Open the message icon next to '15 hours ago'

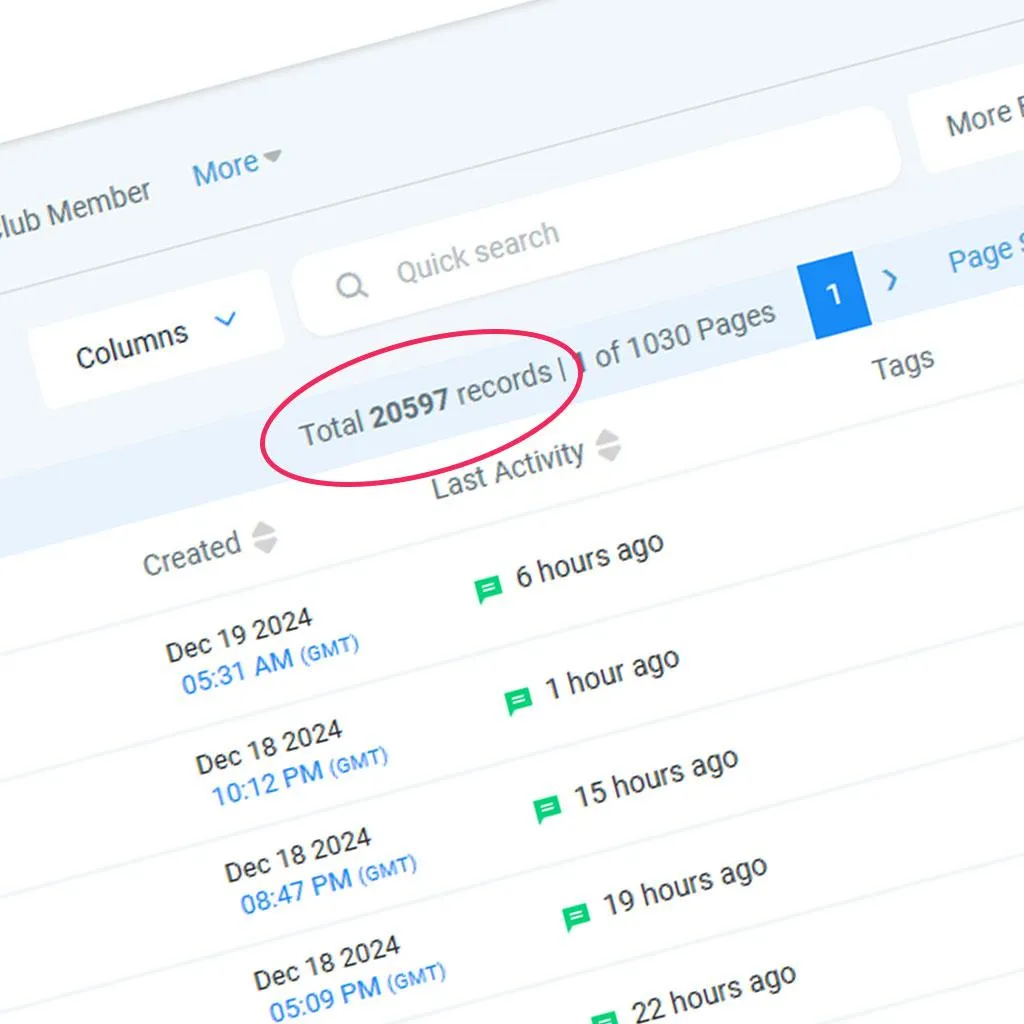[547, 808]
